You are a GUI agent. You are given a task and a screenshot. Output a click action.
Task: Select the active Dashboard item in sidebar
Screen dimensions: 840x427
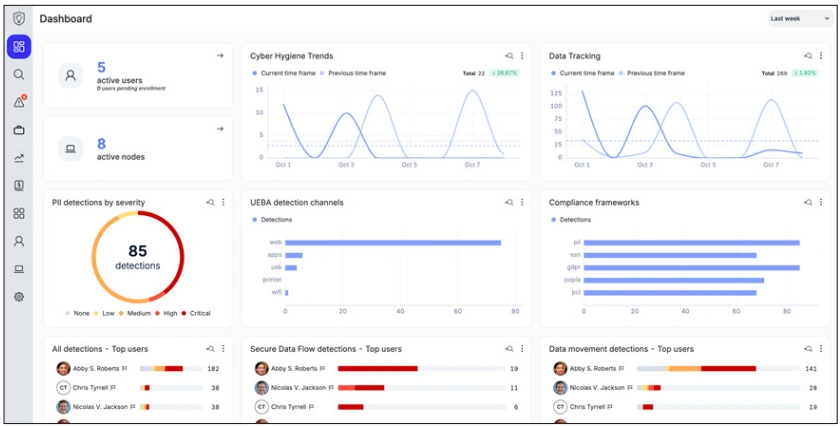click(x=19, y=47)
